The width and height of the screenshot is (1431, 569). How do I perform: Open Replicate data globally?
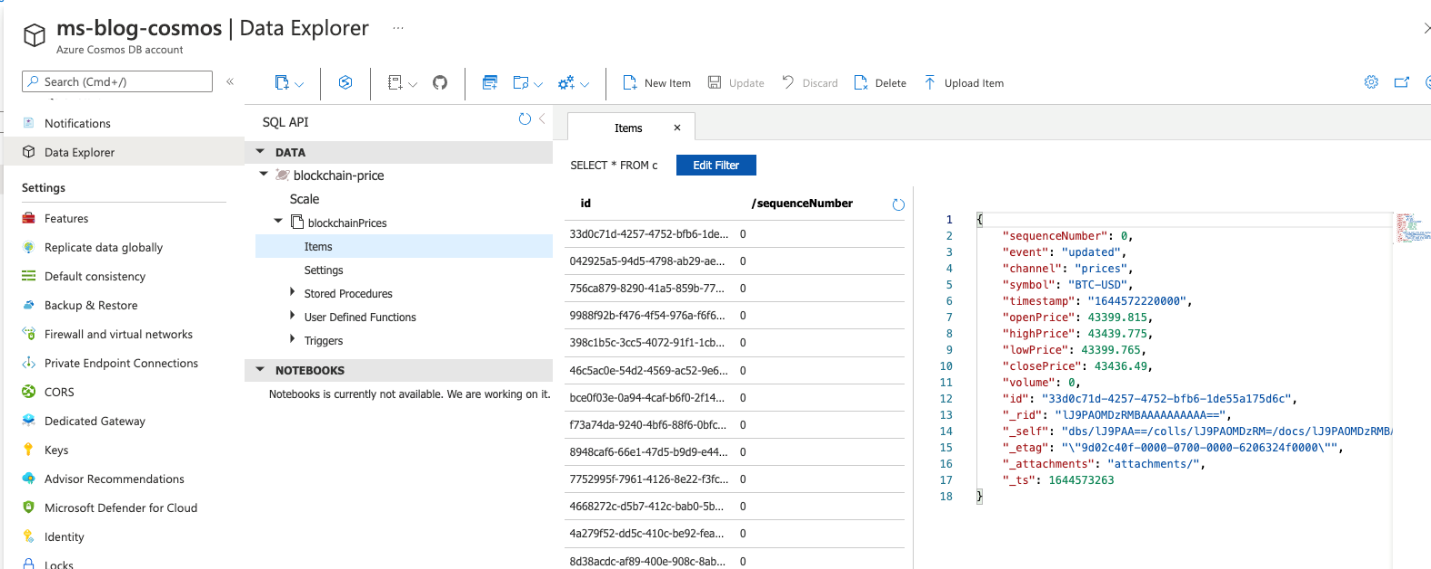click(x=103, y=247)
